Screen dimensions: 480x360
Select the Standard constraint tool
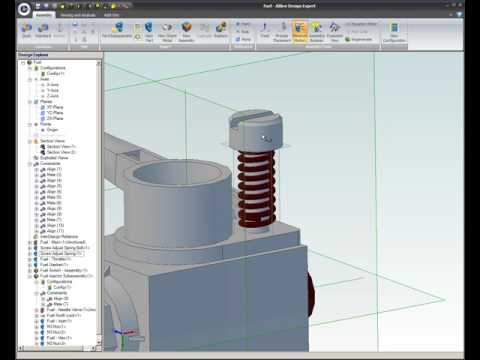point(43,30)
